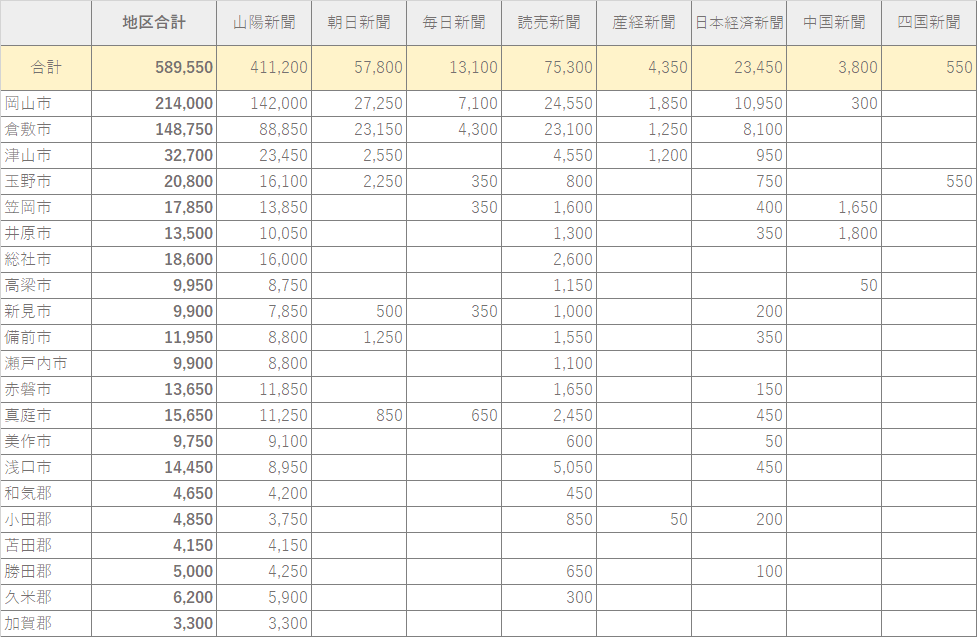
Task: Select the 瀬戸内市 row label
Action: (x=46, y=363)
